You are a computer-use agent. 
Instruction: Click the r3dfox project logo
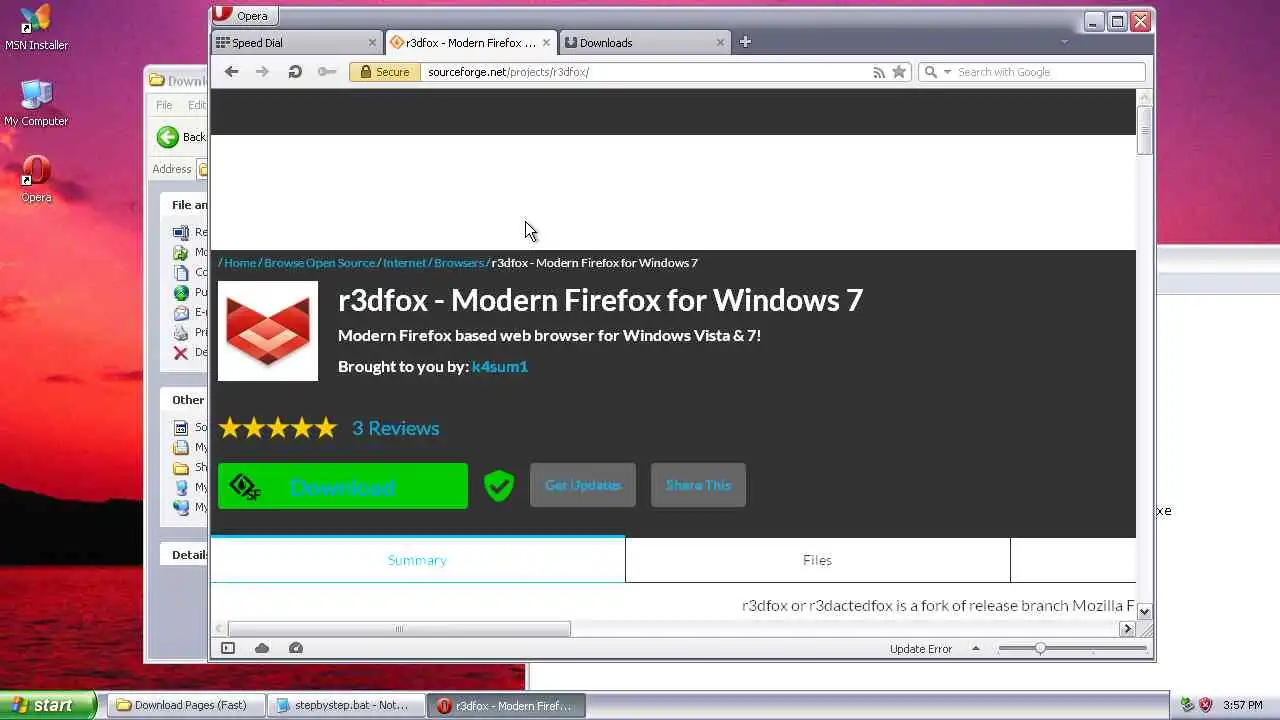[x=268, y=331]
